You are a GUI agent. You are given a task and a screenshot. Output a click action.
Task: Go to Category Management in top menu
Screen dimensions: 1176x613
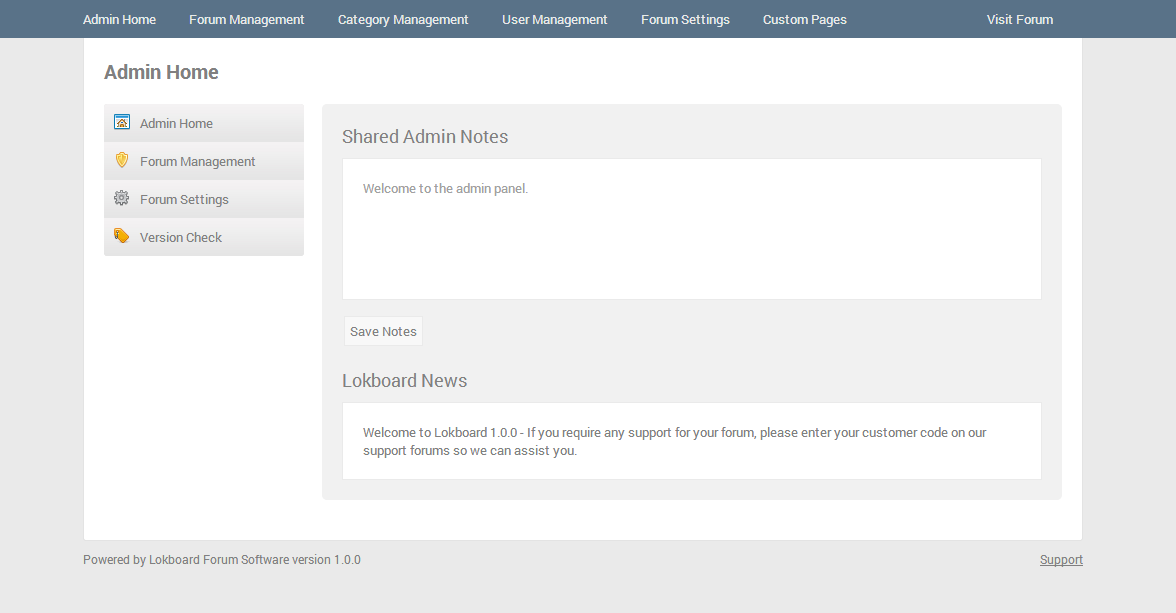click(403, 20)
